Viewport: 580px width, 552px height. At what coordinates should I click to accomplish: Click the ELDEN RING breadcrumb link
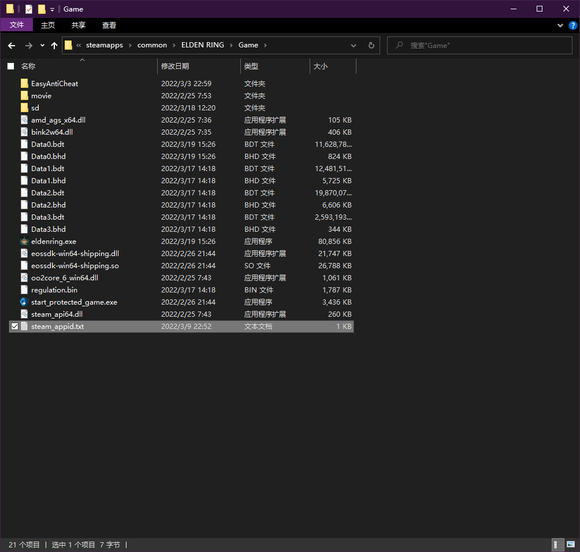[202, 45]
